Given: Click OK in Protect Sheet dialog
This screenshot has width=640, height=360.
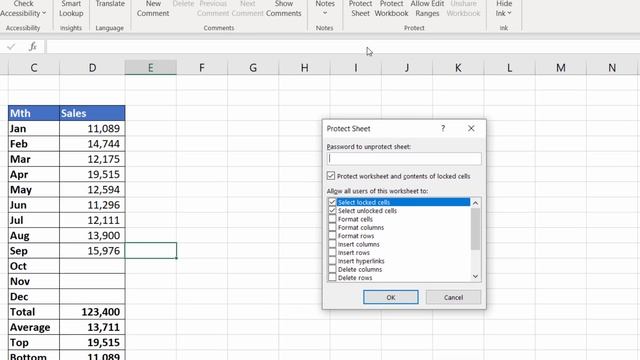Looking at the screenshot, I should (391, 297).
